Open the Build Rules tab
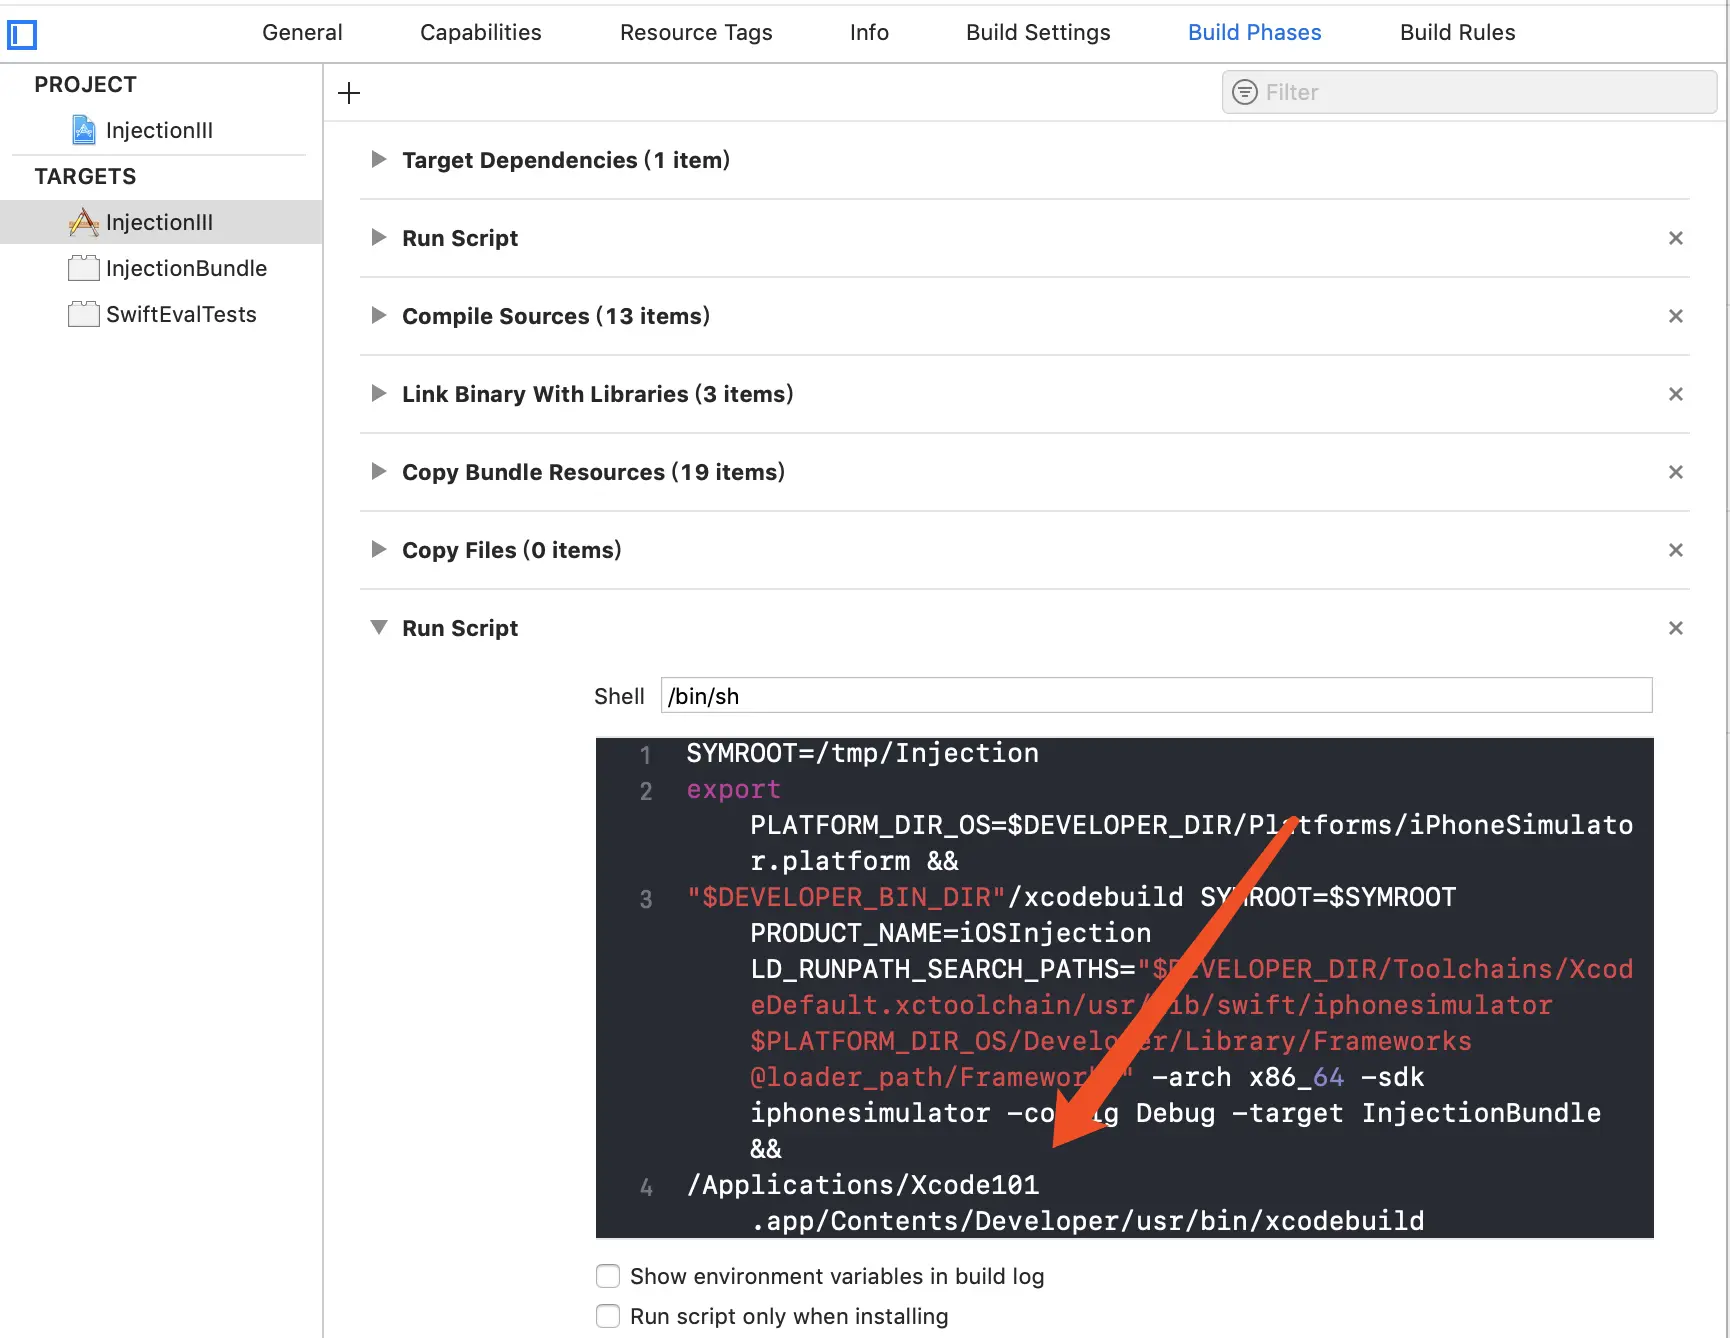The width and height of the screenshot is (1730, 1338). click(1457, 32)
